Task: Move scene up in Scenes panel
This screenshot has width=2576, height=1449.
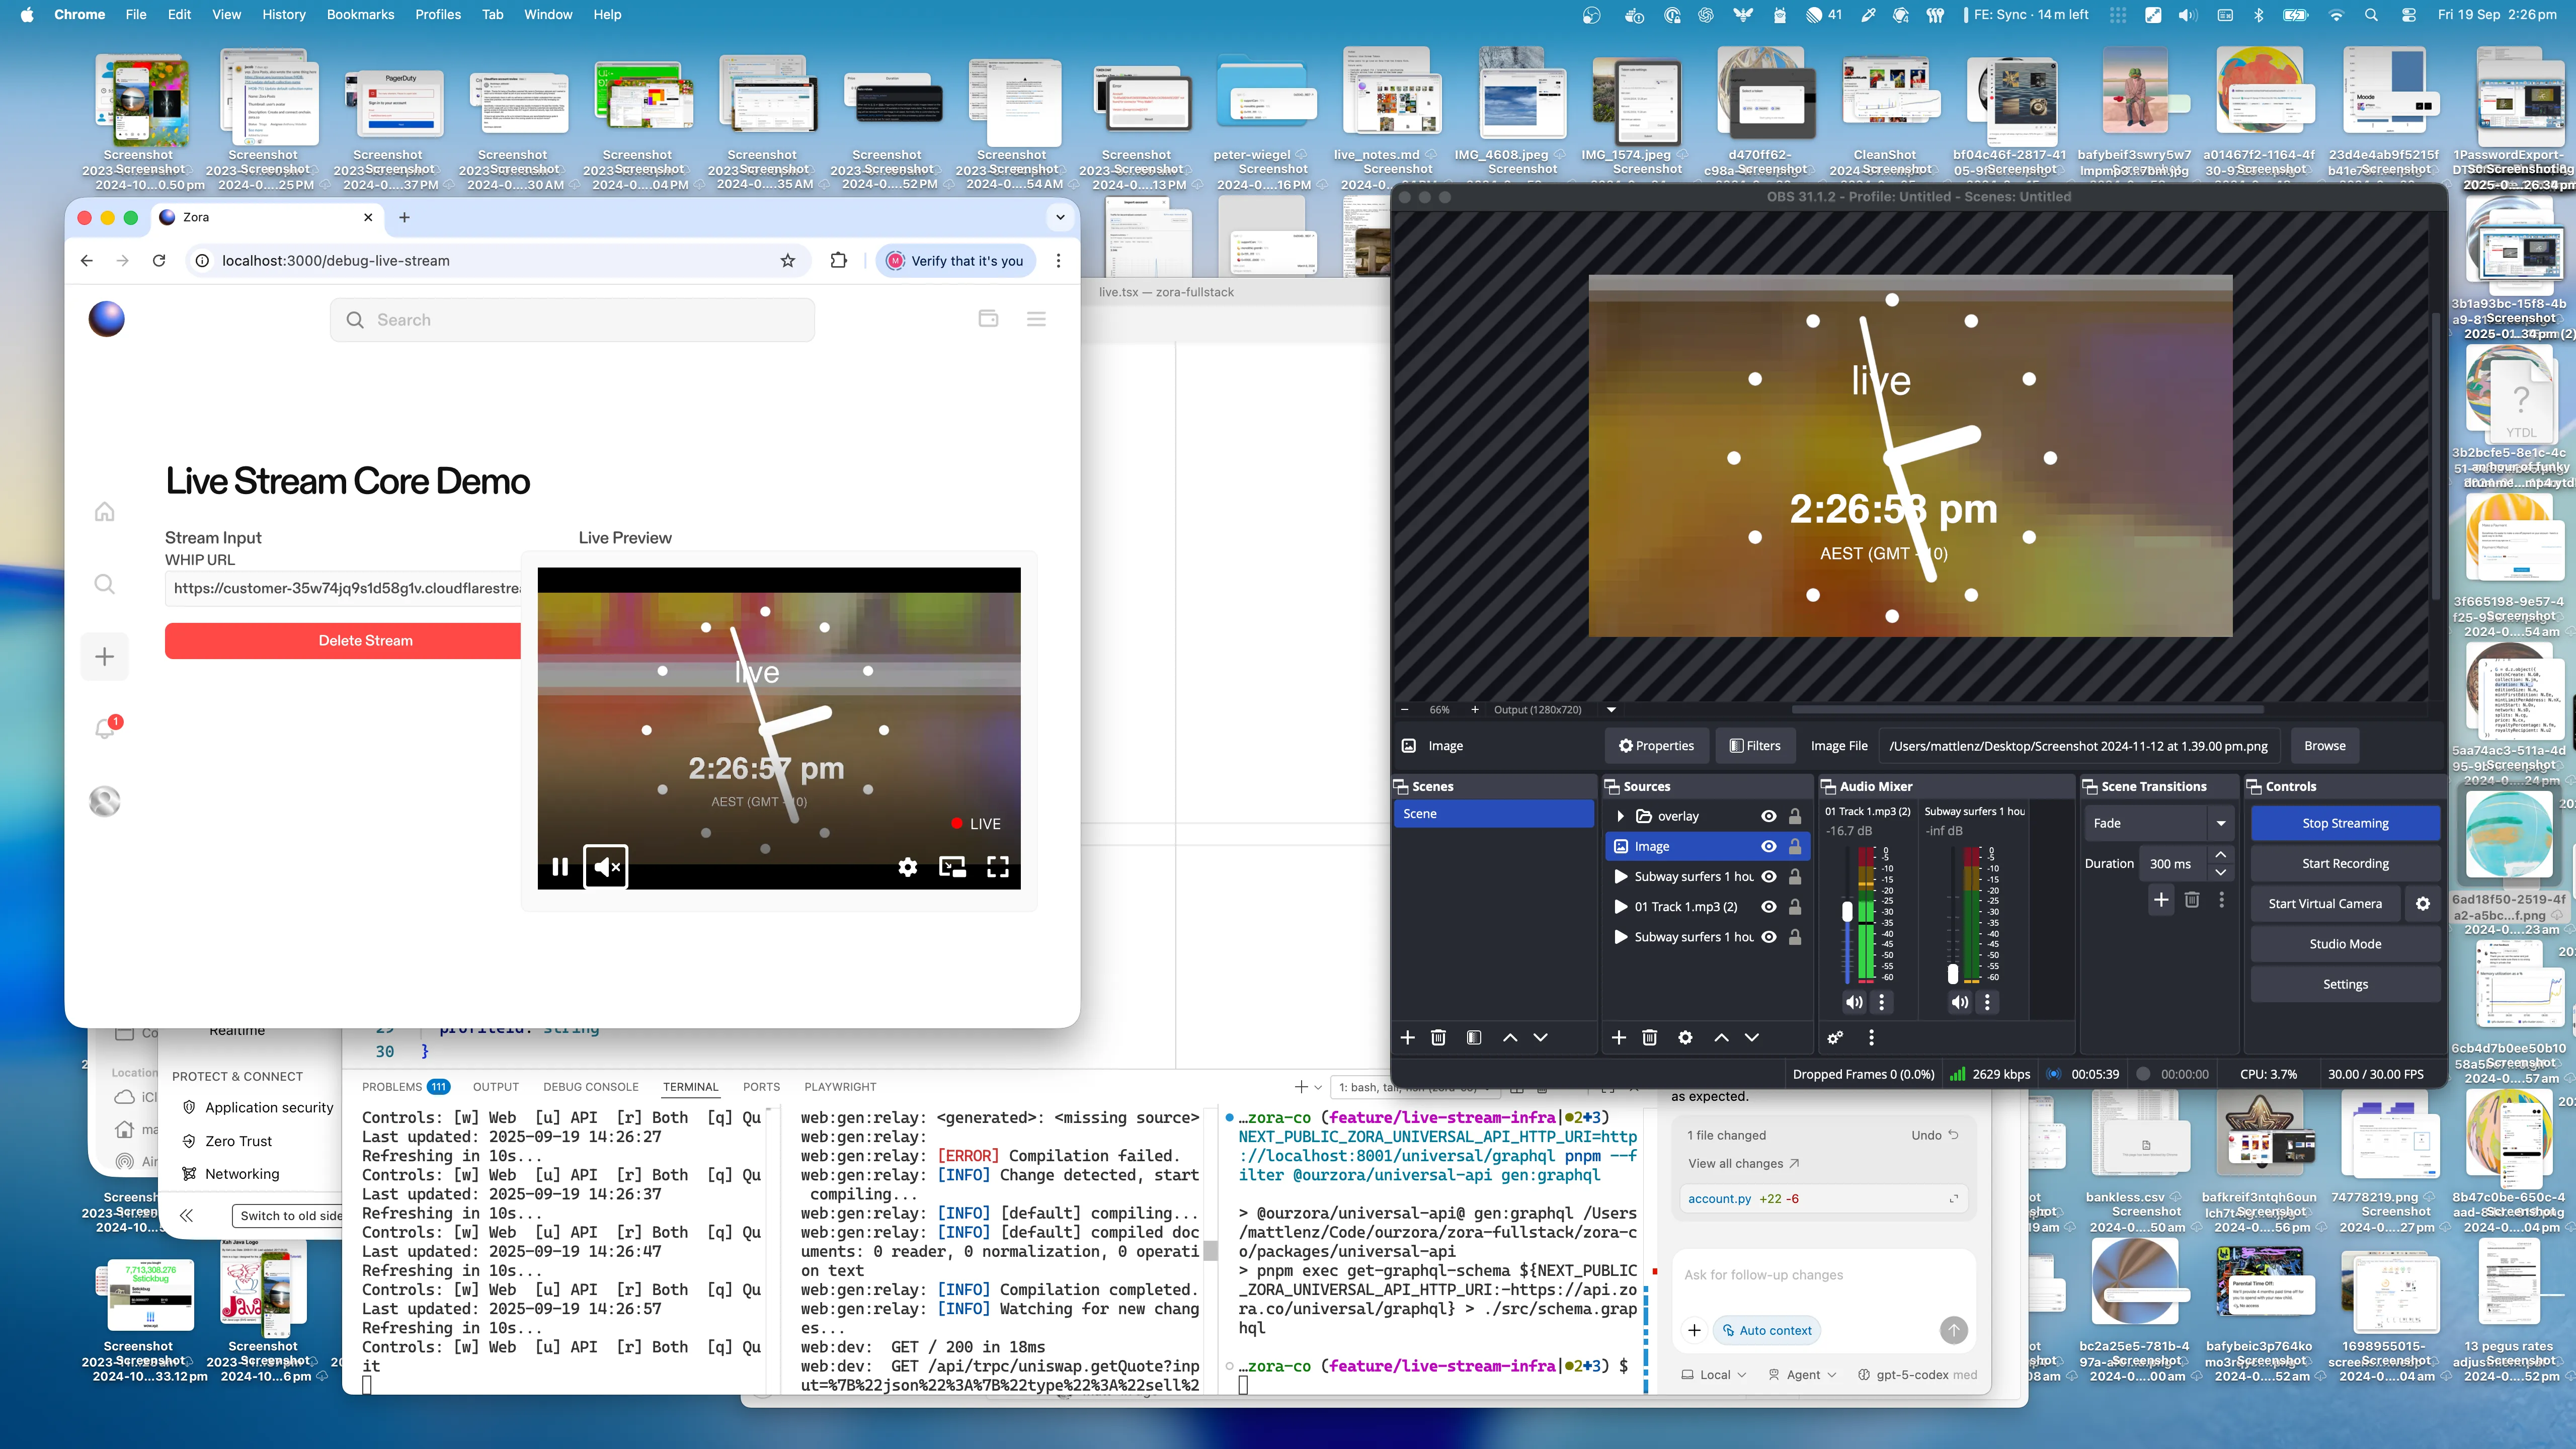Action: [x=1510, y=1037]
